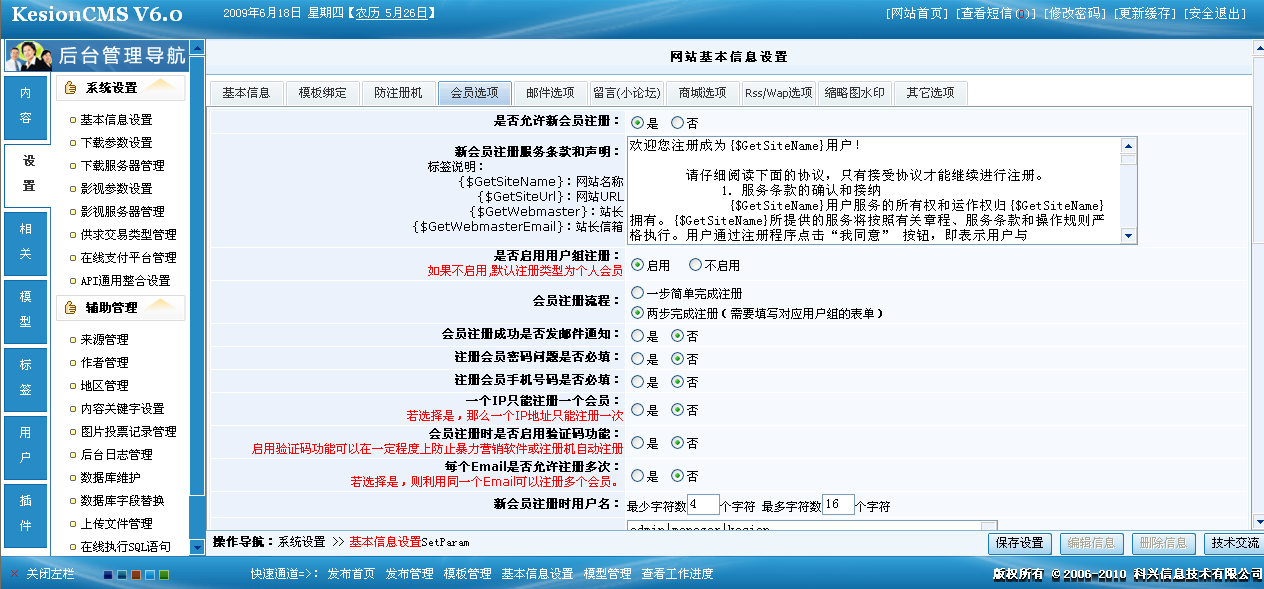Screen dimensions: 1264x589
Task: Choose 一步简单完成注册 registration flow
Action: click(x=635, y=294)
